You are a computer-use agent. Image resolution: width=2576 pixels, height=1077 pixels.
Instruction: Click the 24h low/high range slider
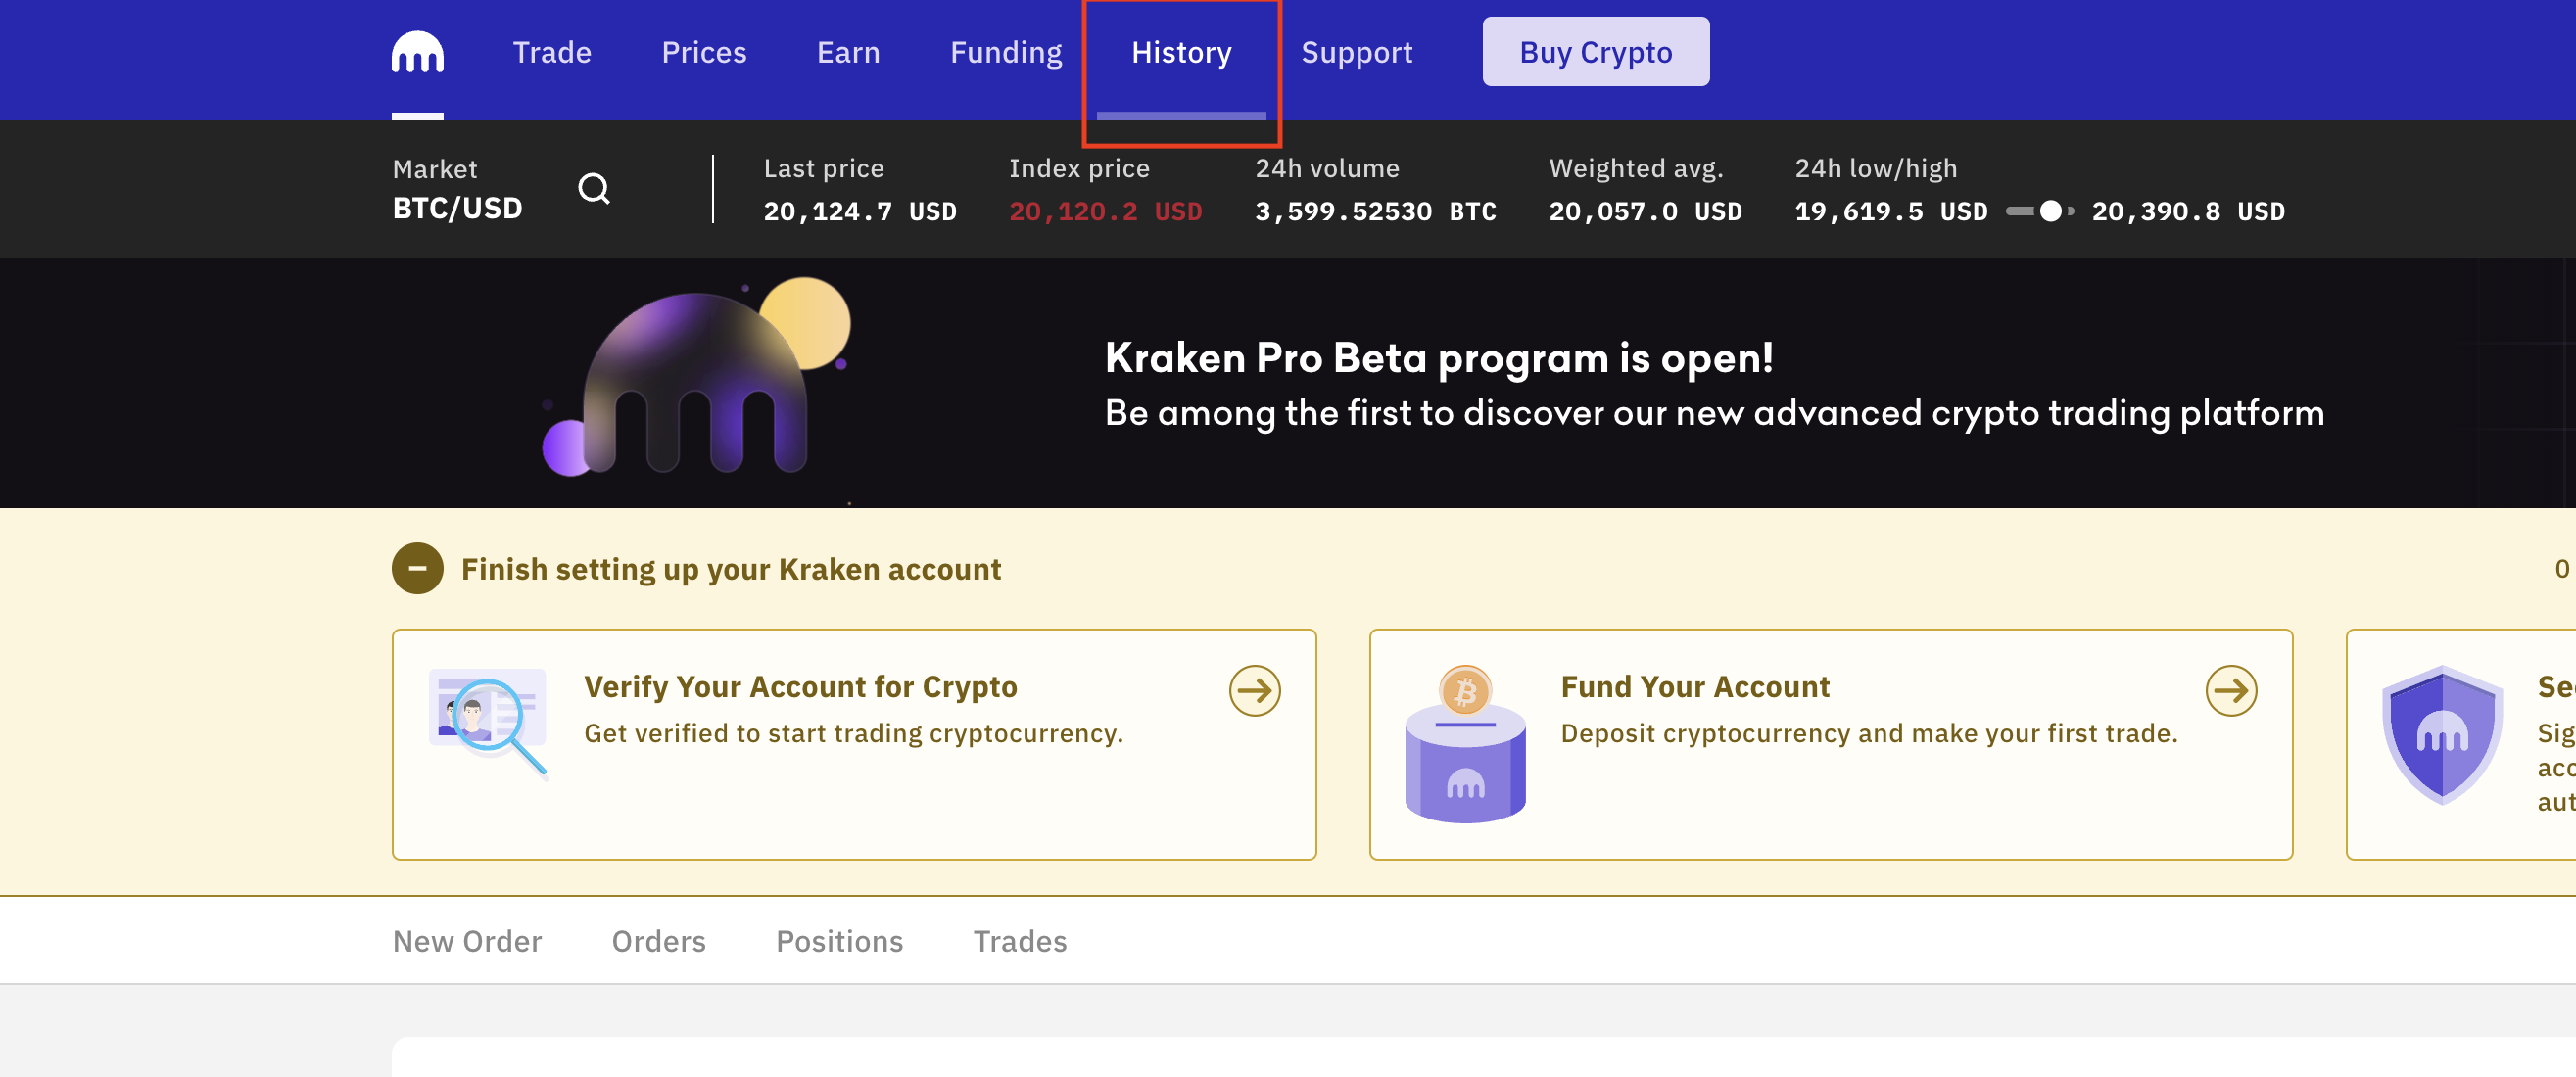click(2039, 211)
